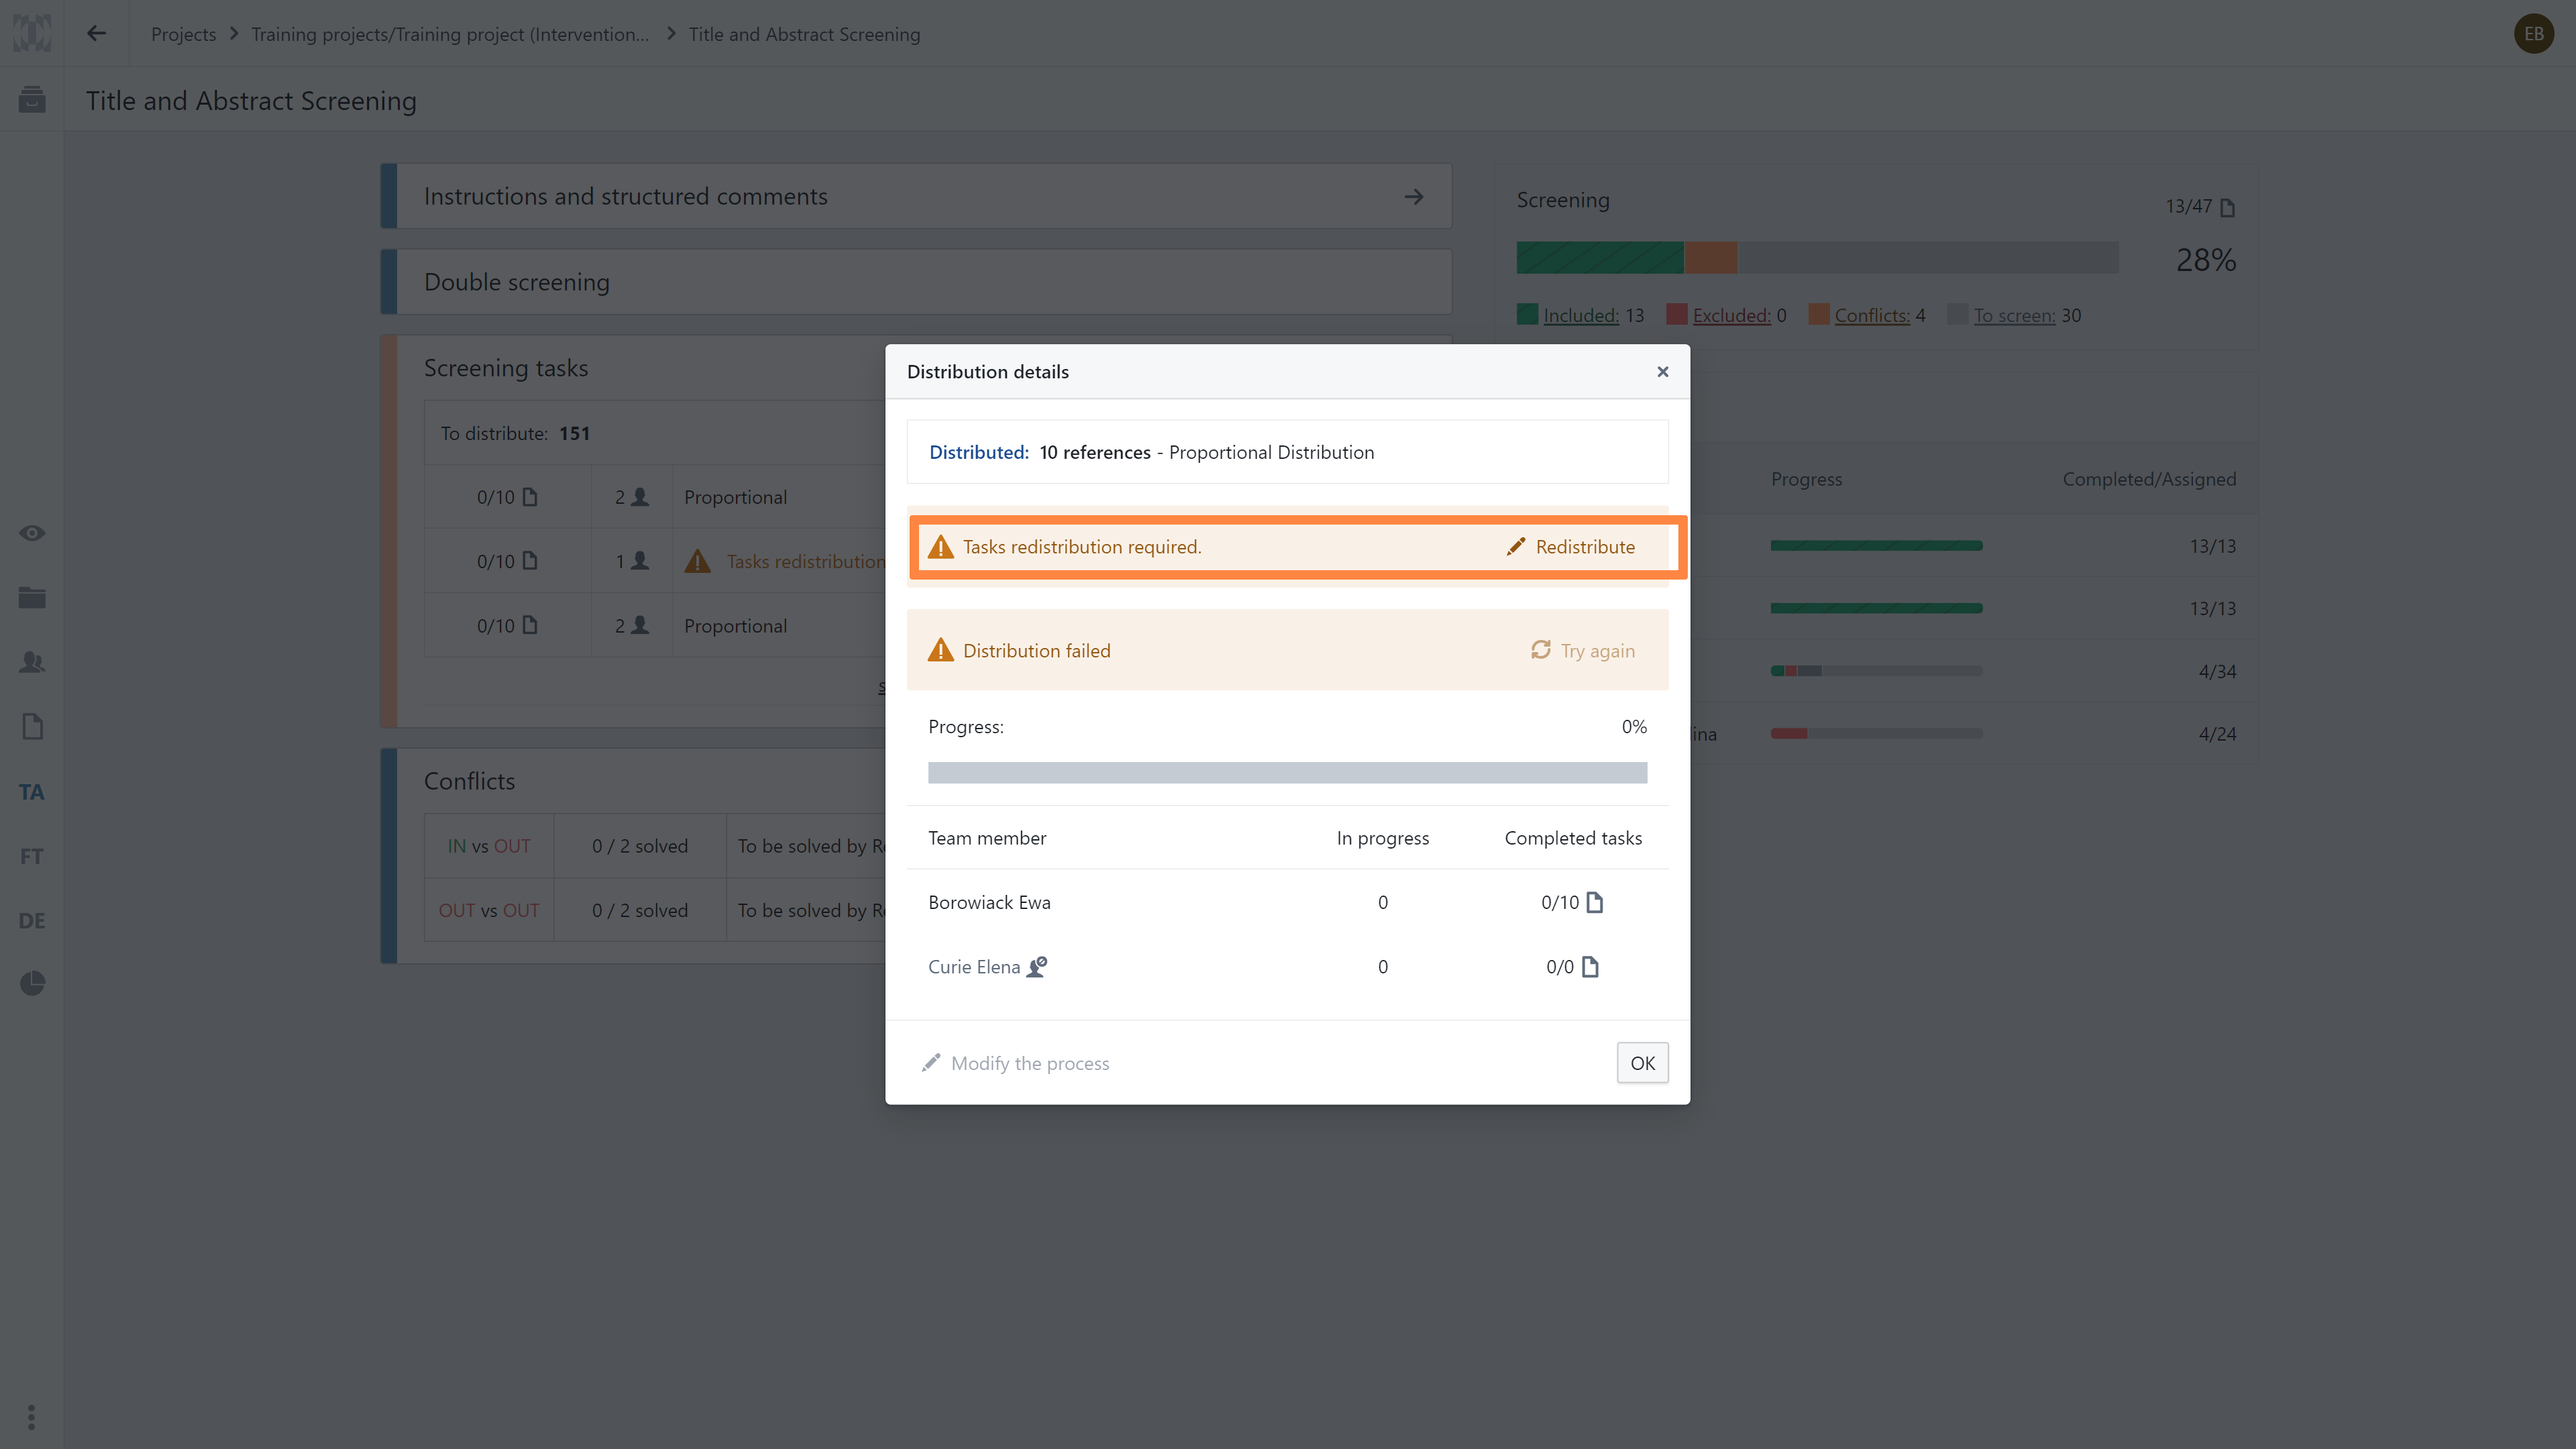2576x1449 pixels.
Task: Click the document icon next to 0/0 for Curie Elena
Action: pos(1590,967)
